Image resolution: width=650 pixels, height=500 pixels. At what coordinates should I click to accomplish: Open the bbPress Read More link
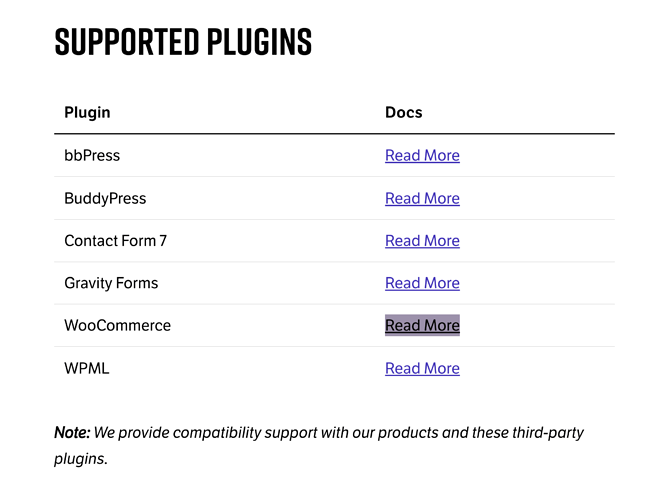pos(422,156)
